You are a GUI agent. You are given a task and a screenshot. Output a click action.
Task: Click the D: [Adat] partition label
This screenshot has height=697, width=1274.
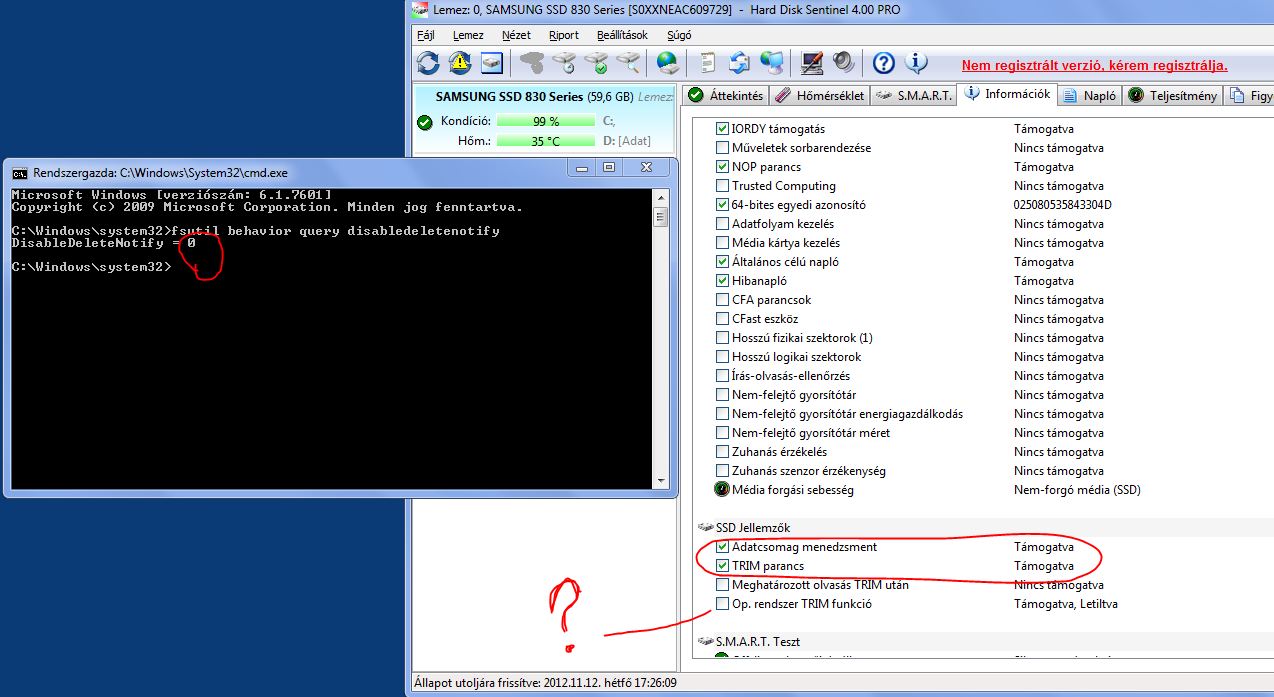[626, 141]
